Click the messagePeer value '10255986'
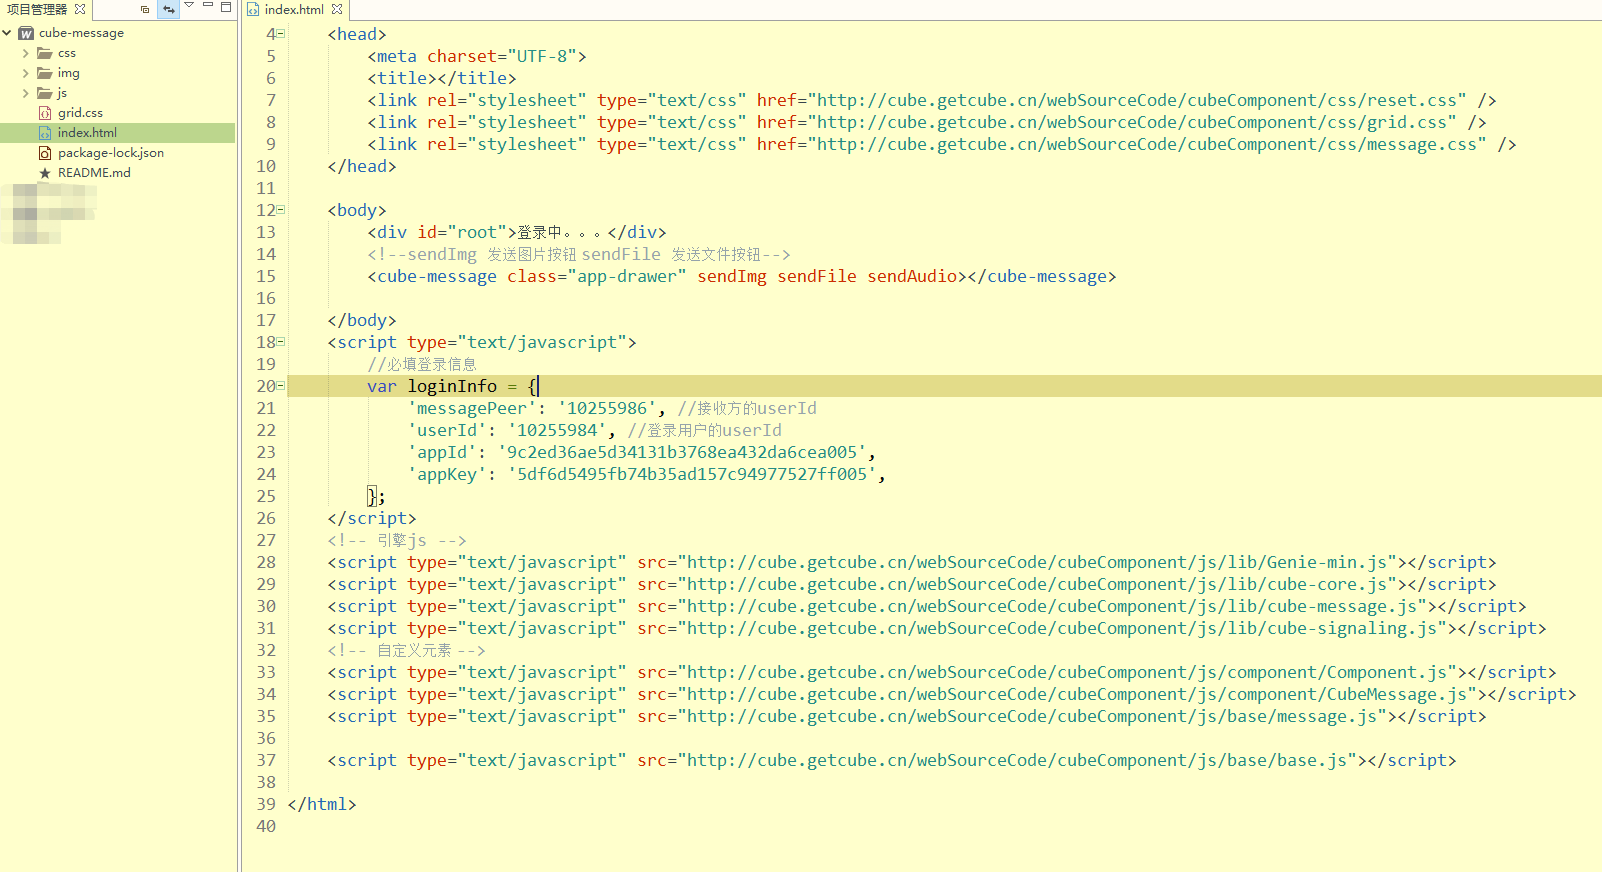The image size is (1602, 872). tap(607, 408)
